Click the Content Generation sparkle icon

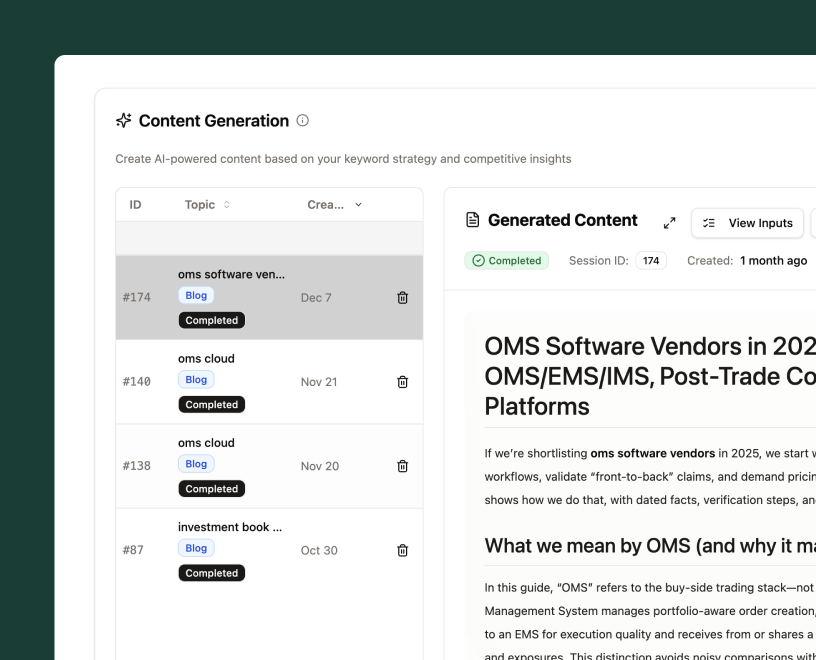123,120
